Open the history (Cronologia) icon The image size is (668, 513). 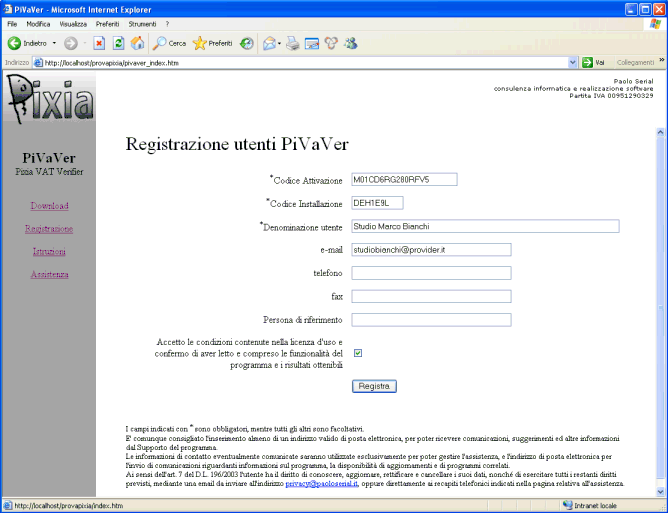[247, 43]
